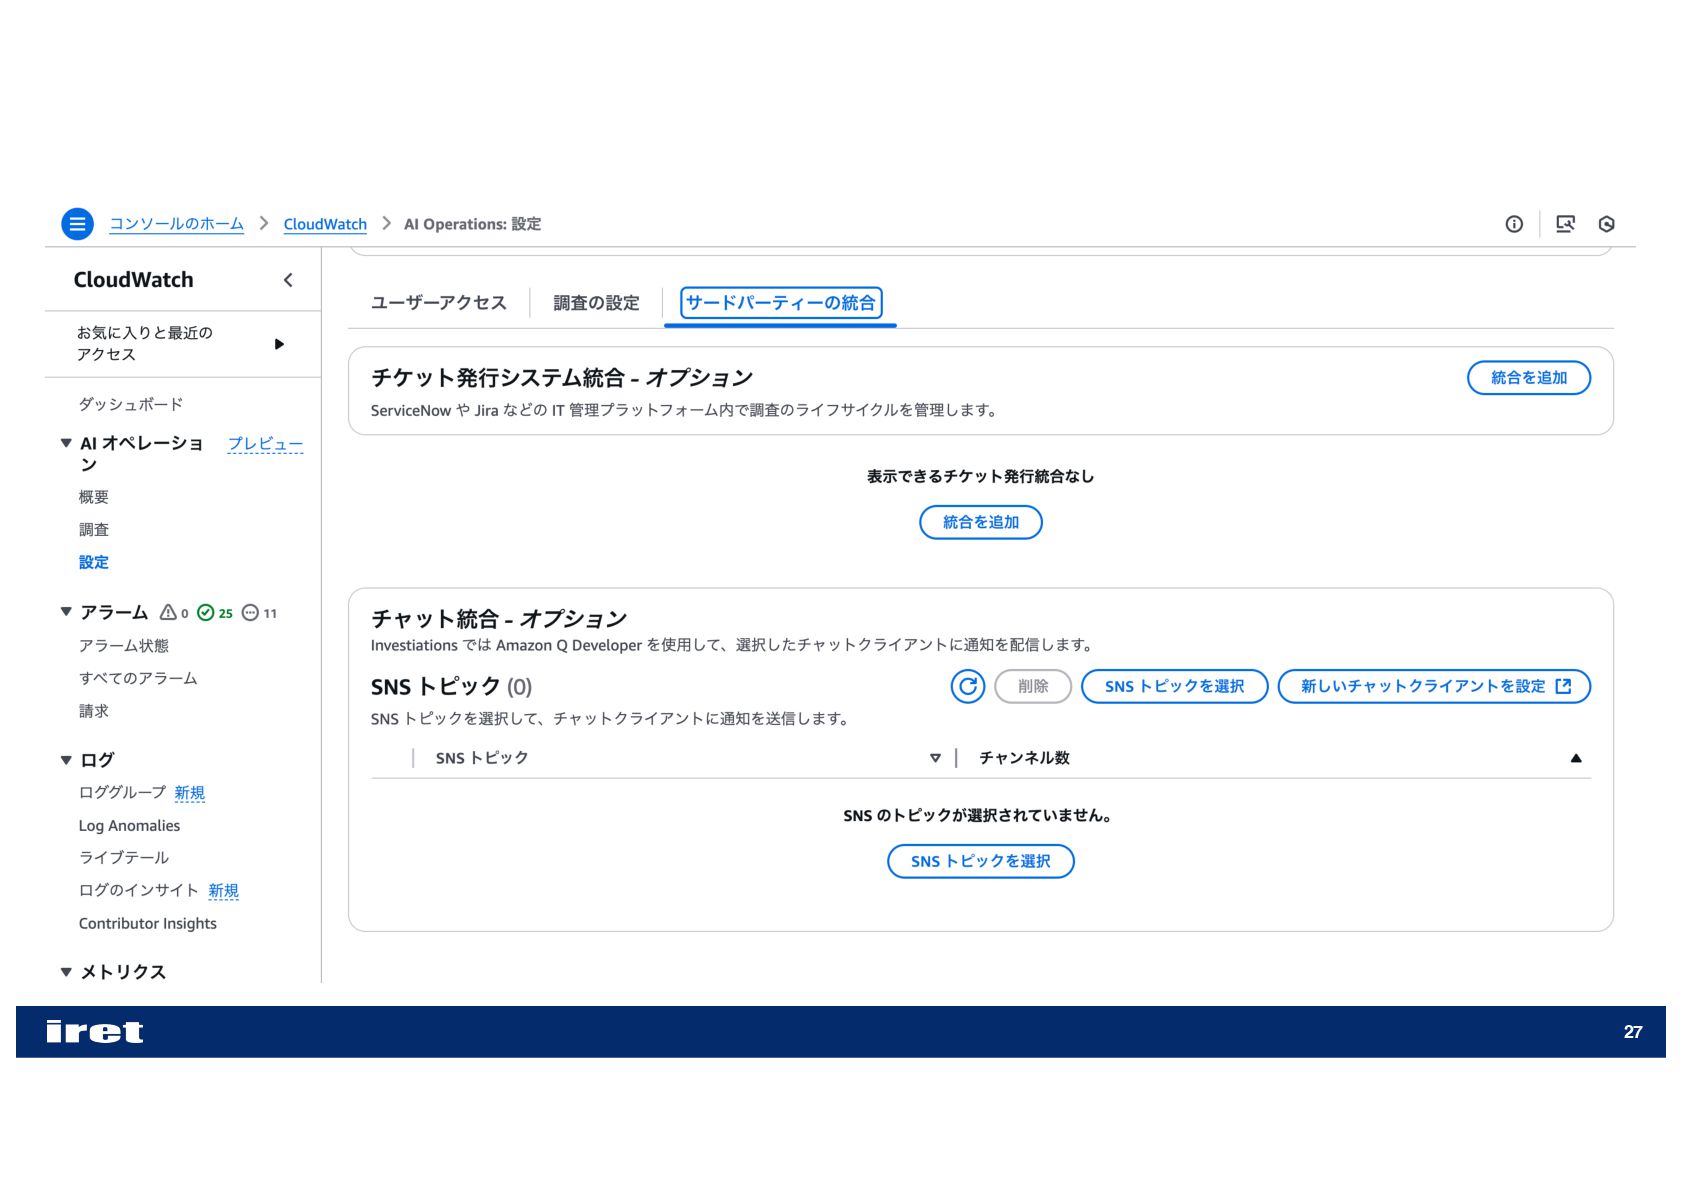Click the iret logo in the footer
Screen dimensions: 1683x1190
pos(95,1032)
